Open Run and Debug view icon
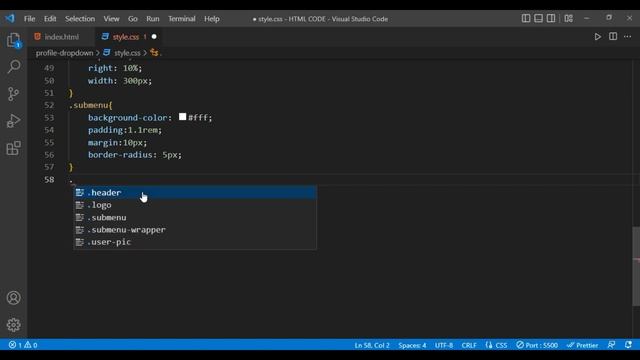 (x=13, y=121)
